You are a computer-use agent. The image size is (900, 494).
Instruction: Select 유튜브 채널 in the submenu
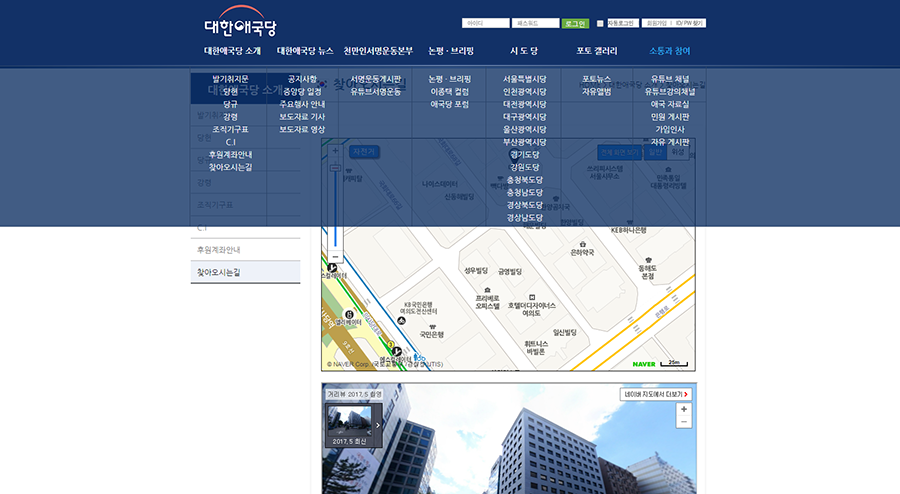[669, 79]
